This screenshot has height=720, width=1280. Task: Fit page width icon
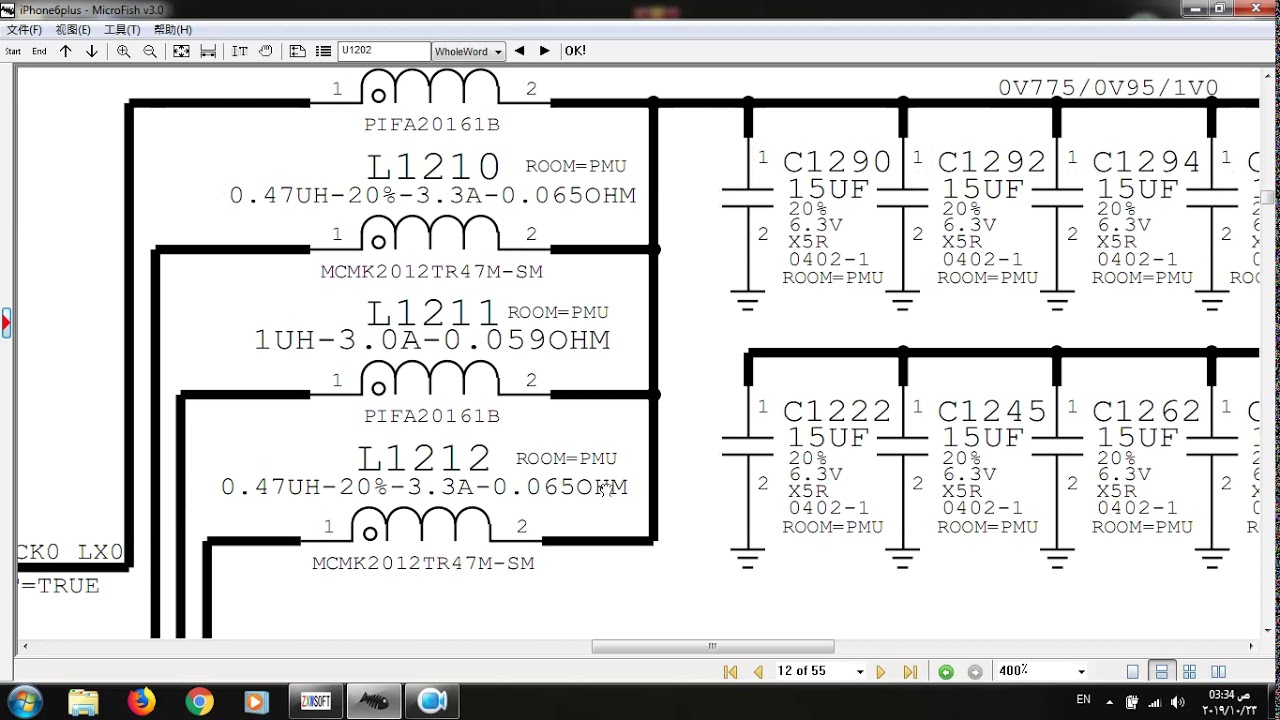[208, 51]
